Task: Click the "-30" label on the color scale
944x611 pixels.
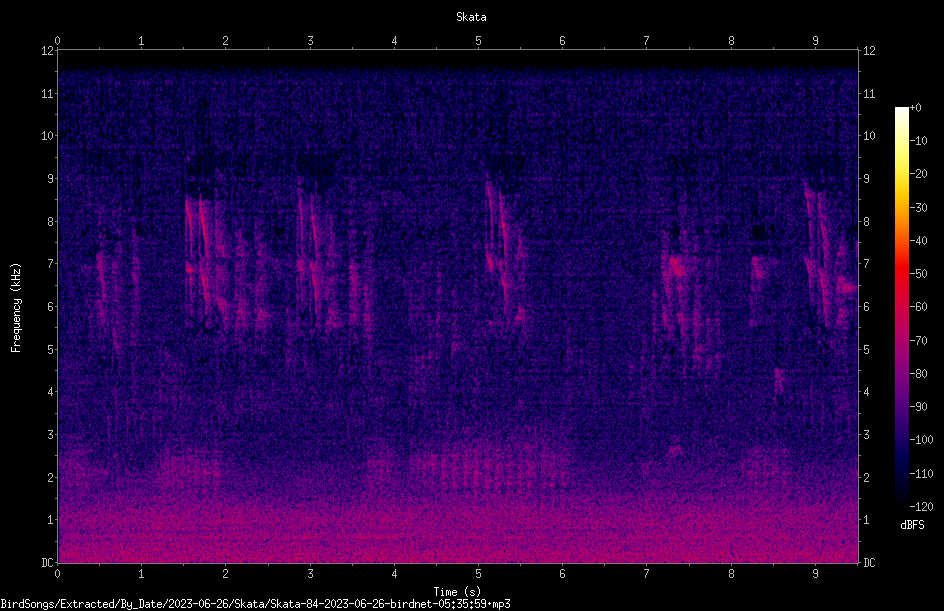Action: (919, 208)
